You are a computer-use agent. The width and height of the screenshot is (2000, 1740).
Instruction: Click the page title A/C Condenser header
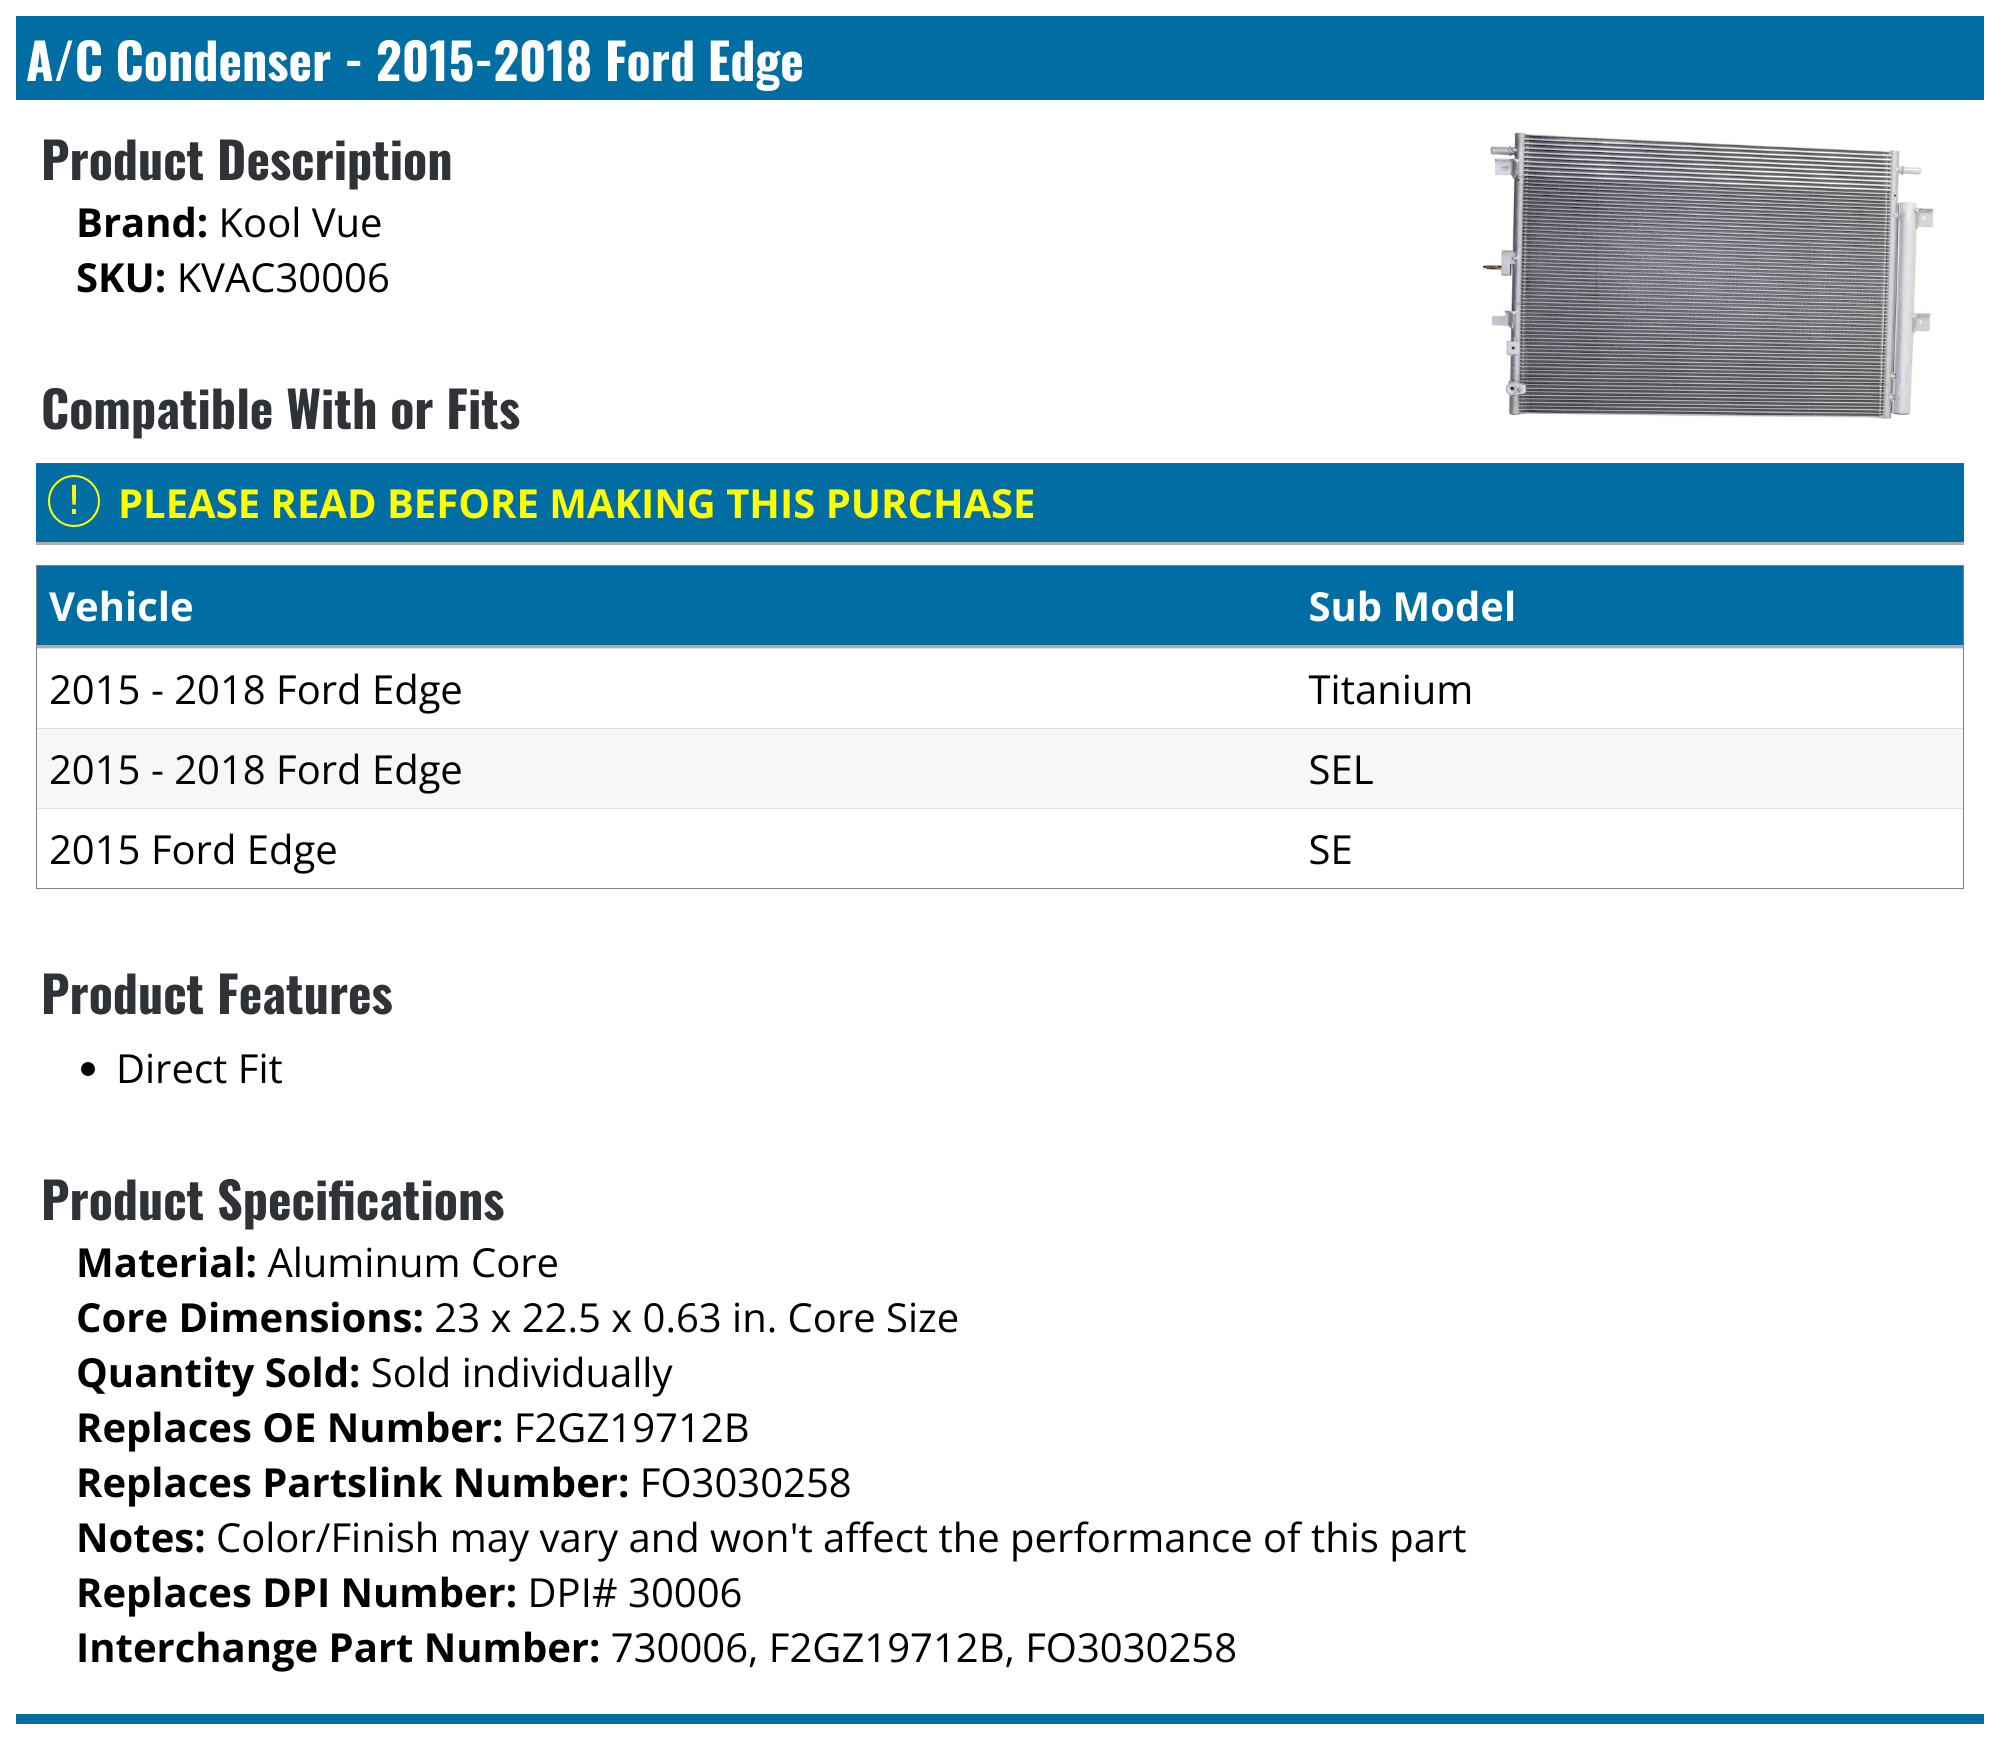pyautogui.click(x=415, y=62)
